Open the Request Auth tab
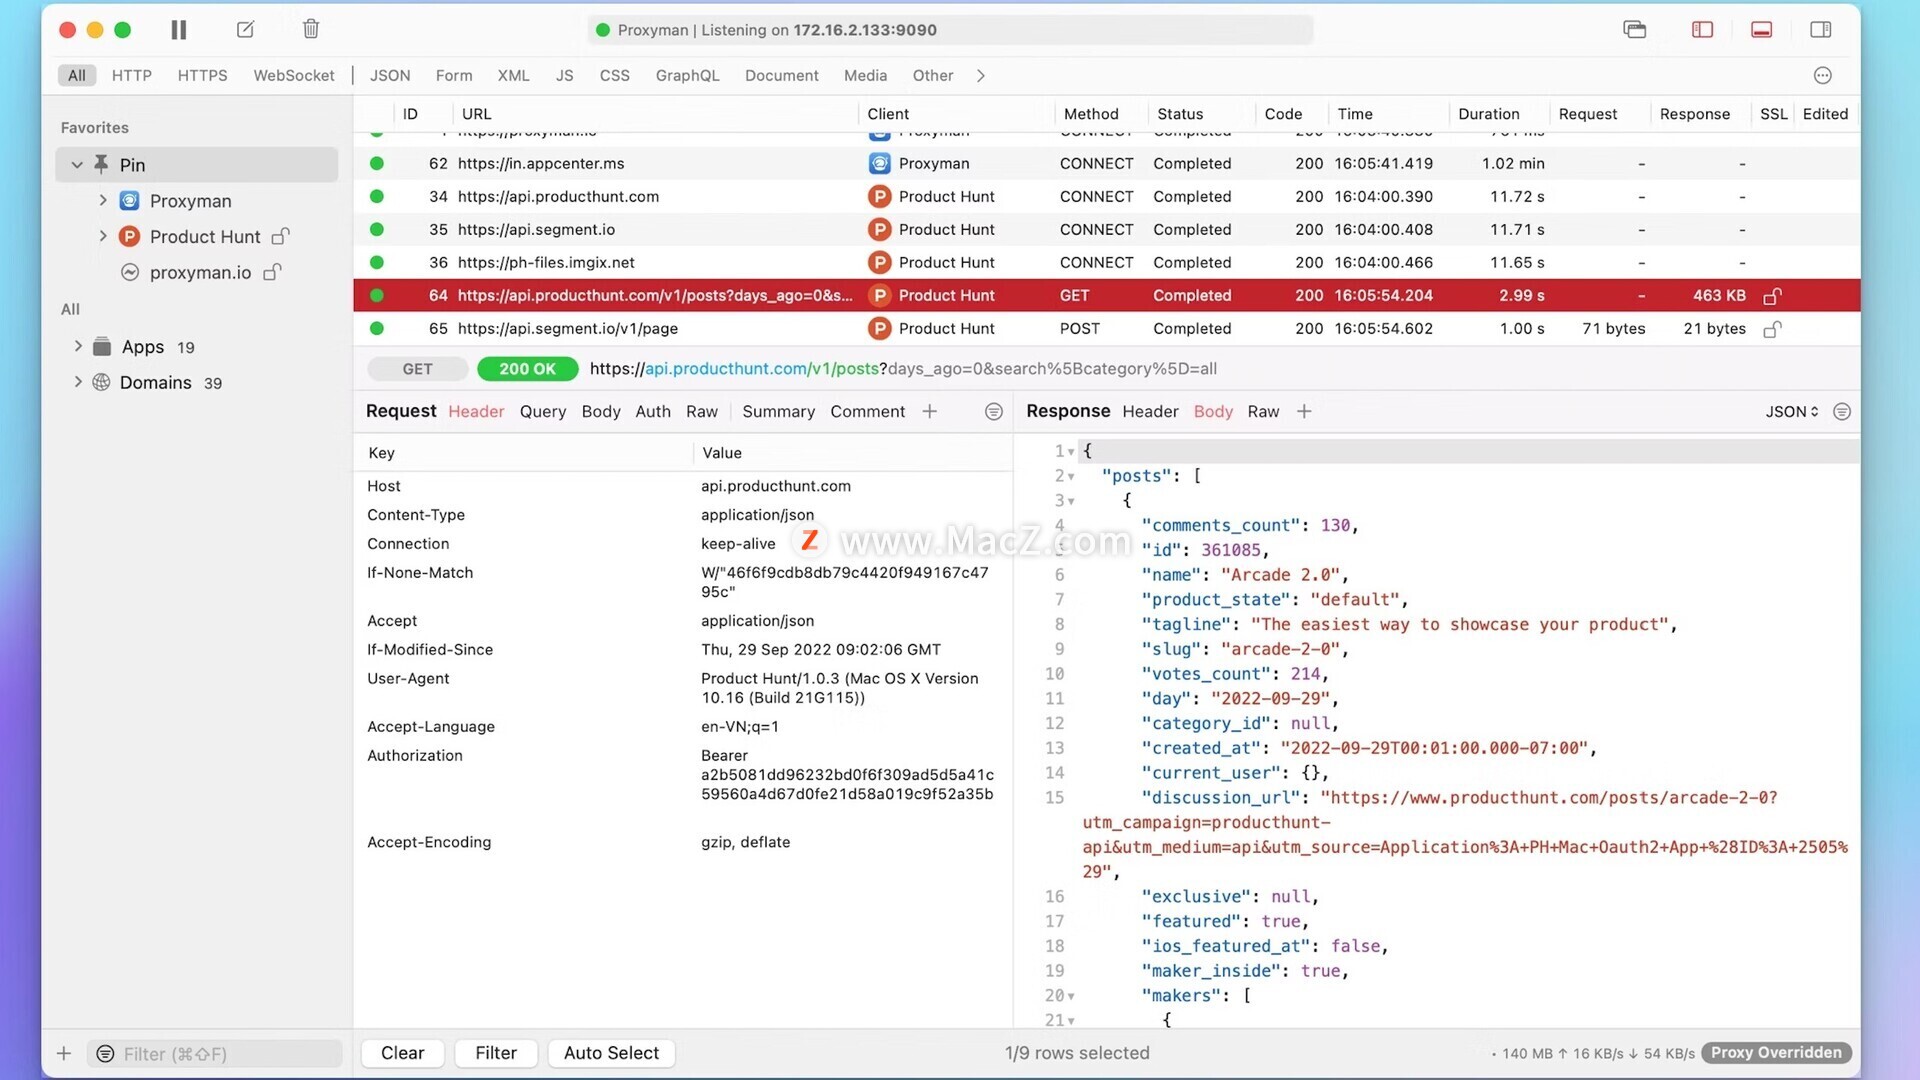The width and height of the screenshot is (1920, 1080). tap(653, 412)
